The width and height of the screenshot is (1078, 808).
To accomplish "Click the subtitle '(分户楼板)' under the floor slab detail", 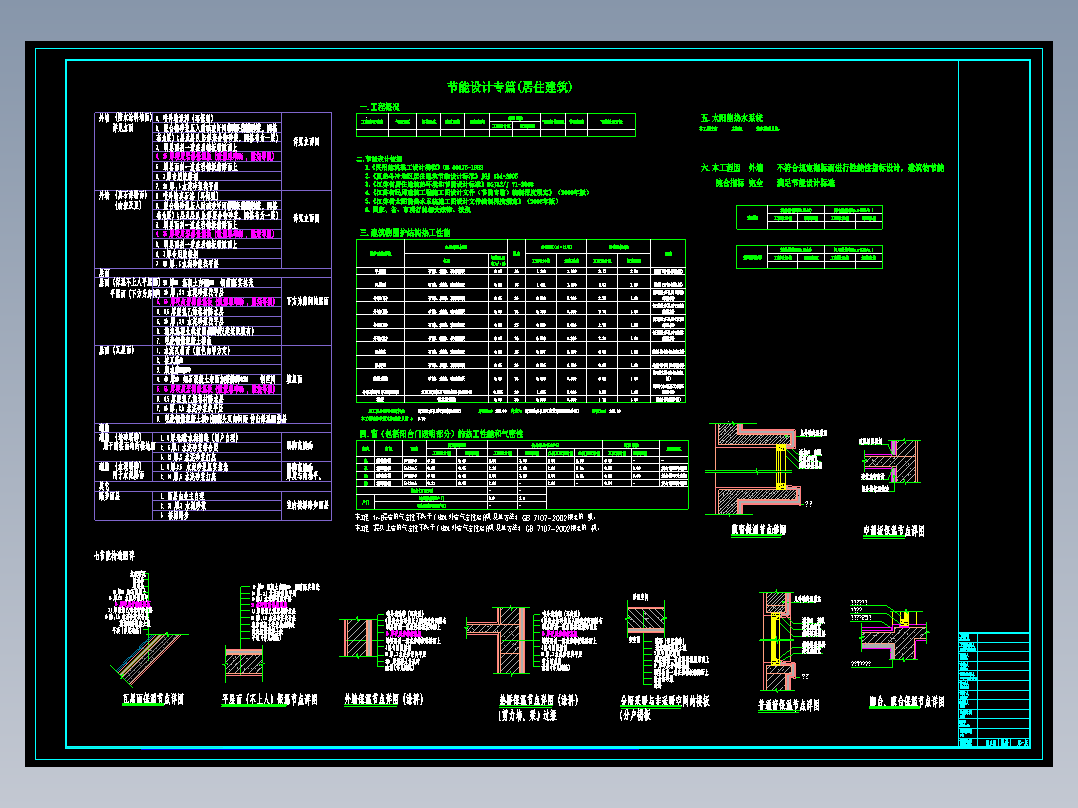I will point(635,716).
